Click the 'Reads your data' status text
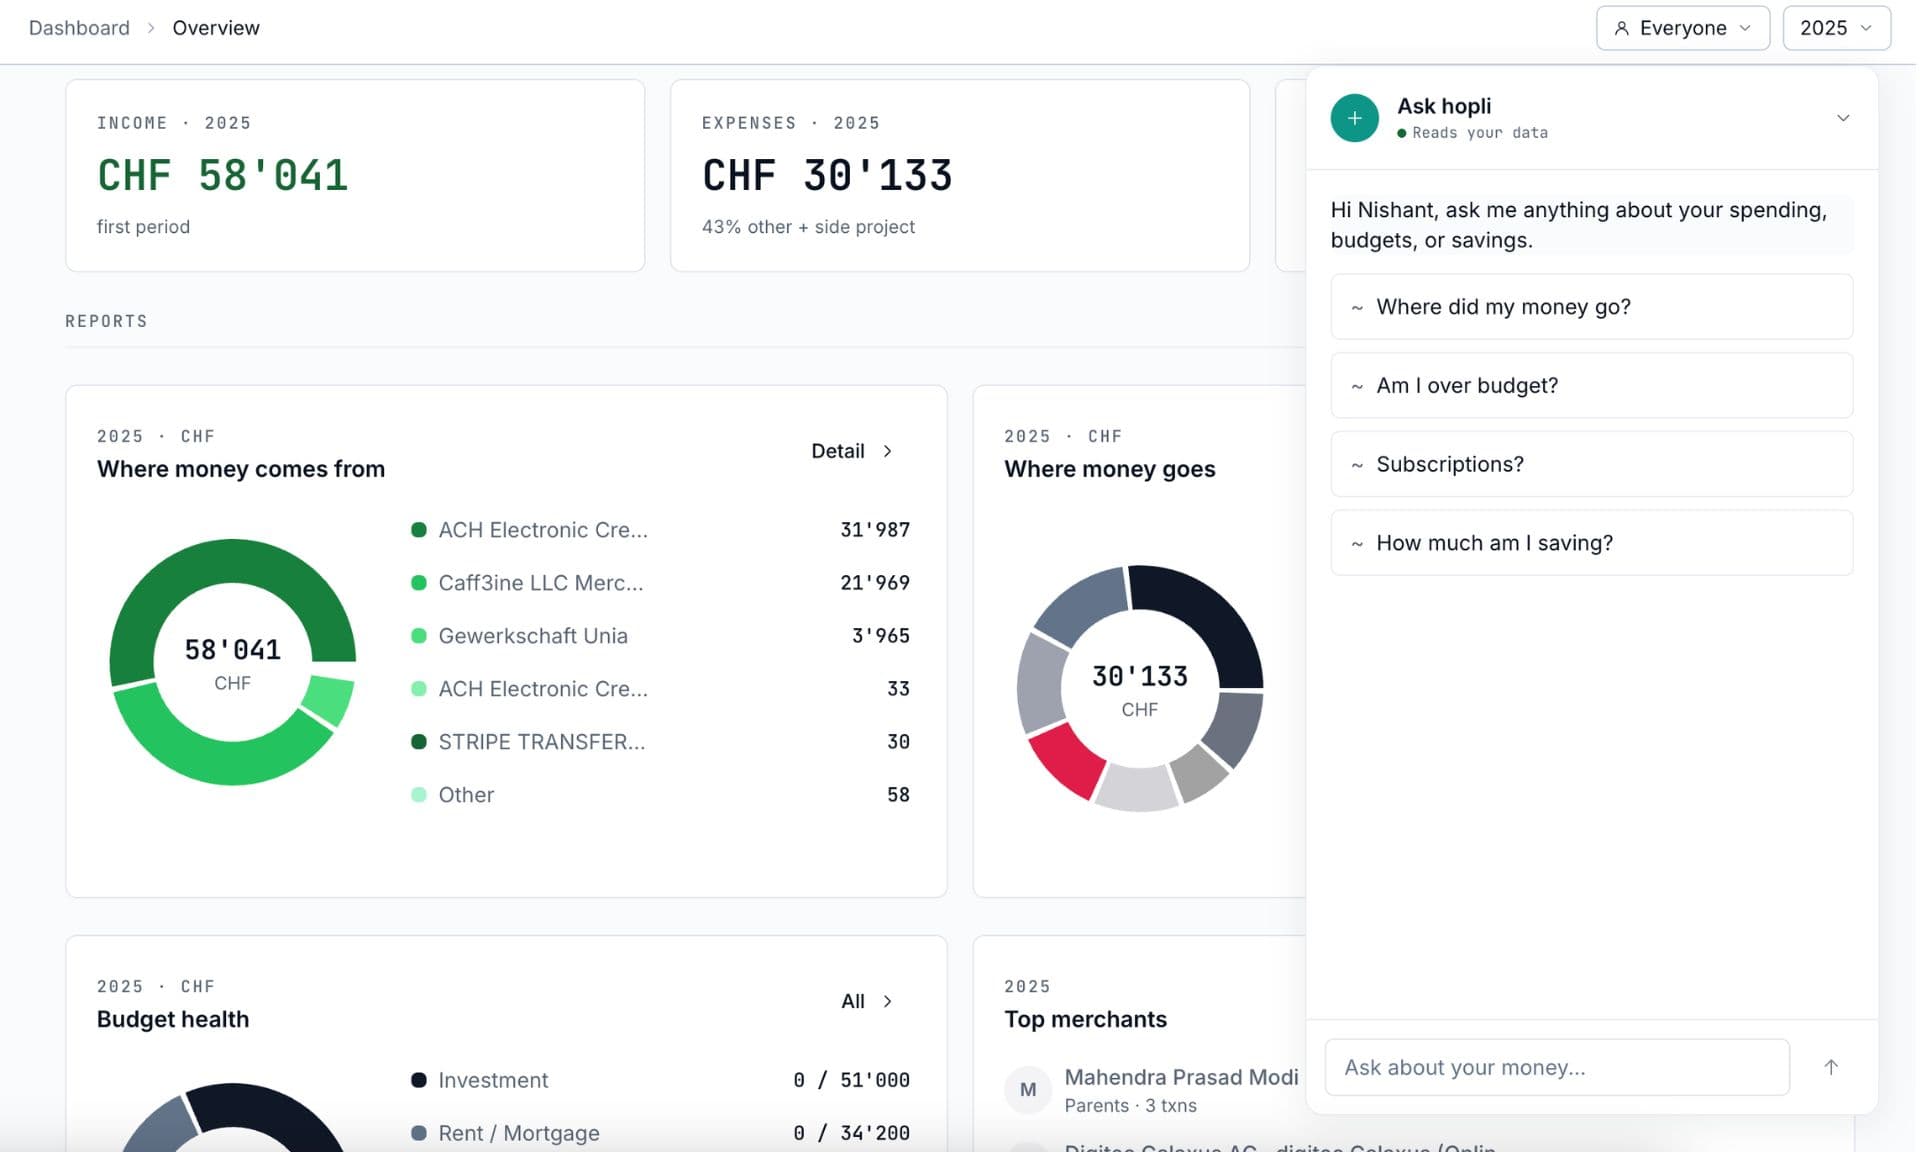The height and width of the screenshot is (1152, 1920). (x=1479, y=133)
